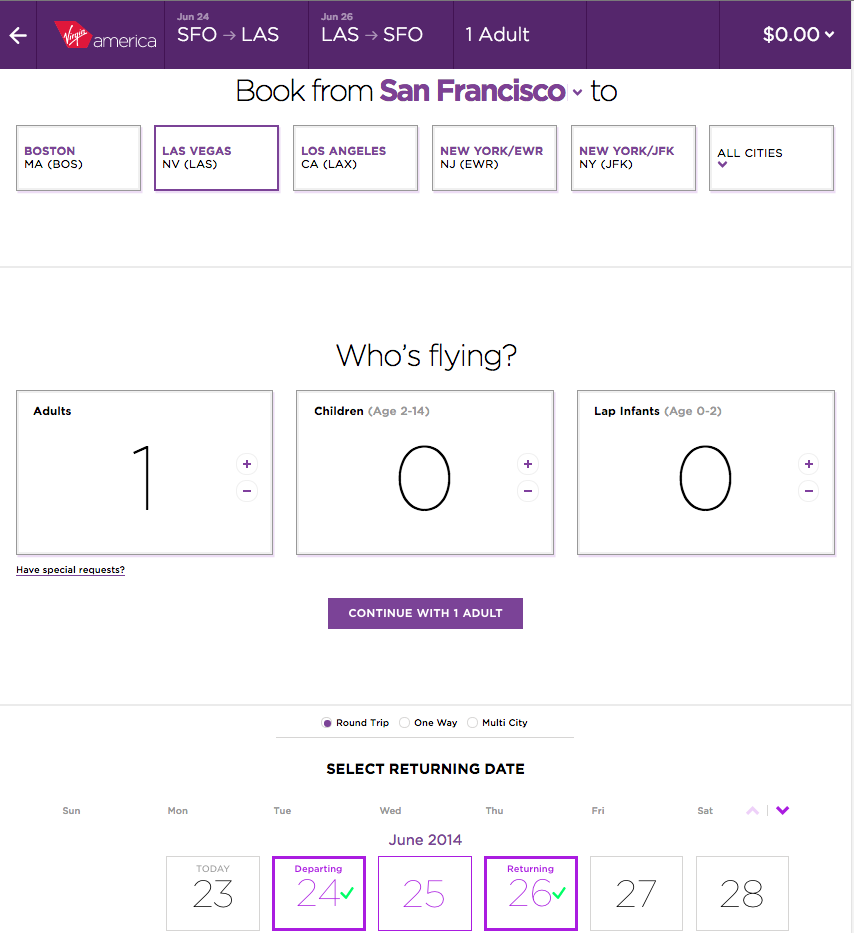
Task: Select the Round Trip radio button
Action: point(326,723)
